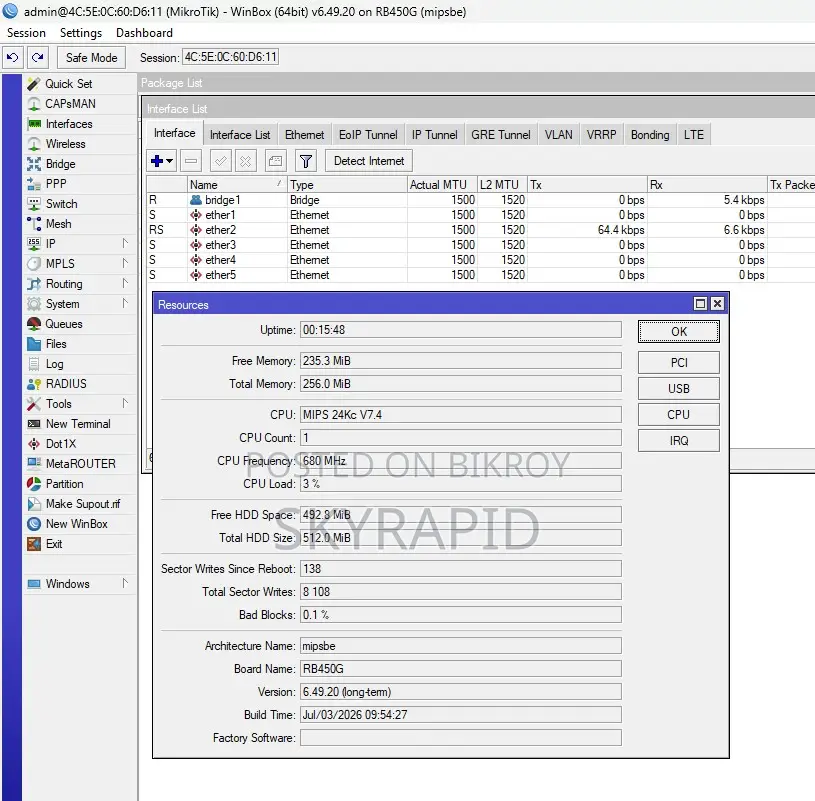This screenshot has height=801, width=815.
Task: Click the disable X icon
Action: pos(245,161)
